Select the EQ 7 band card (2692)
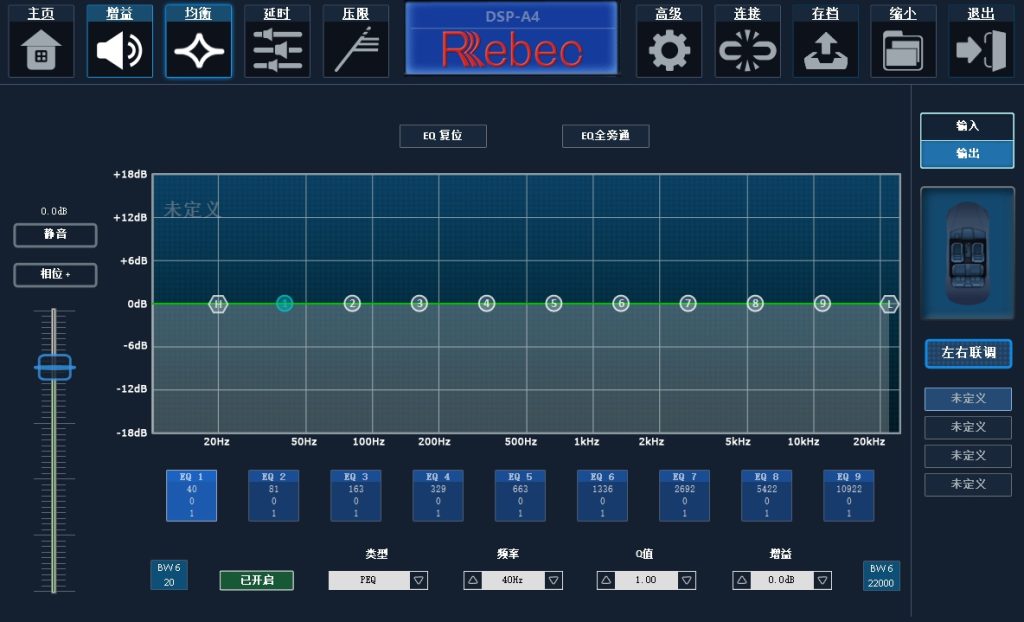Image resolution: width=1024 pixels, height=622 pixels. 684,495
